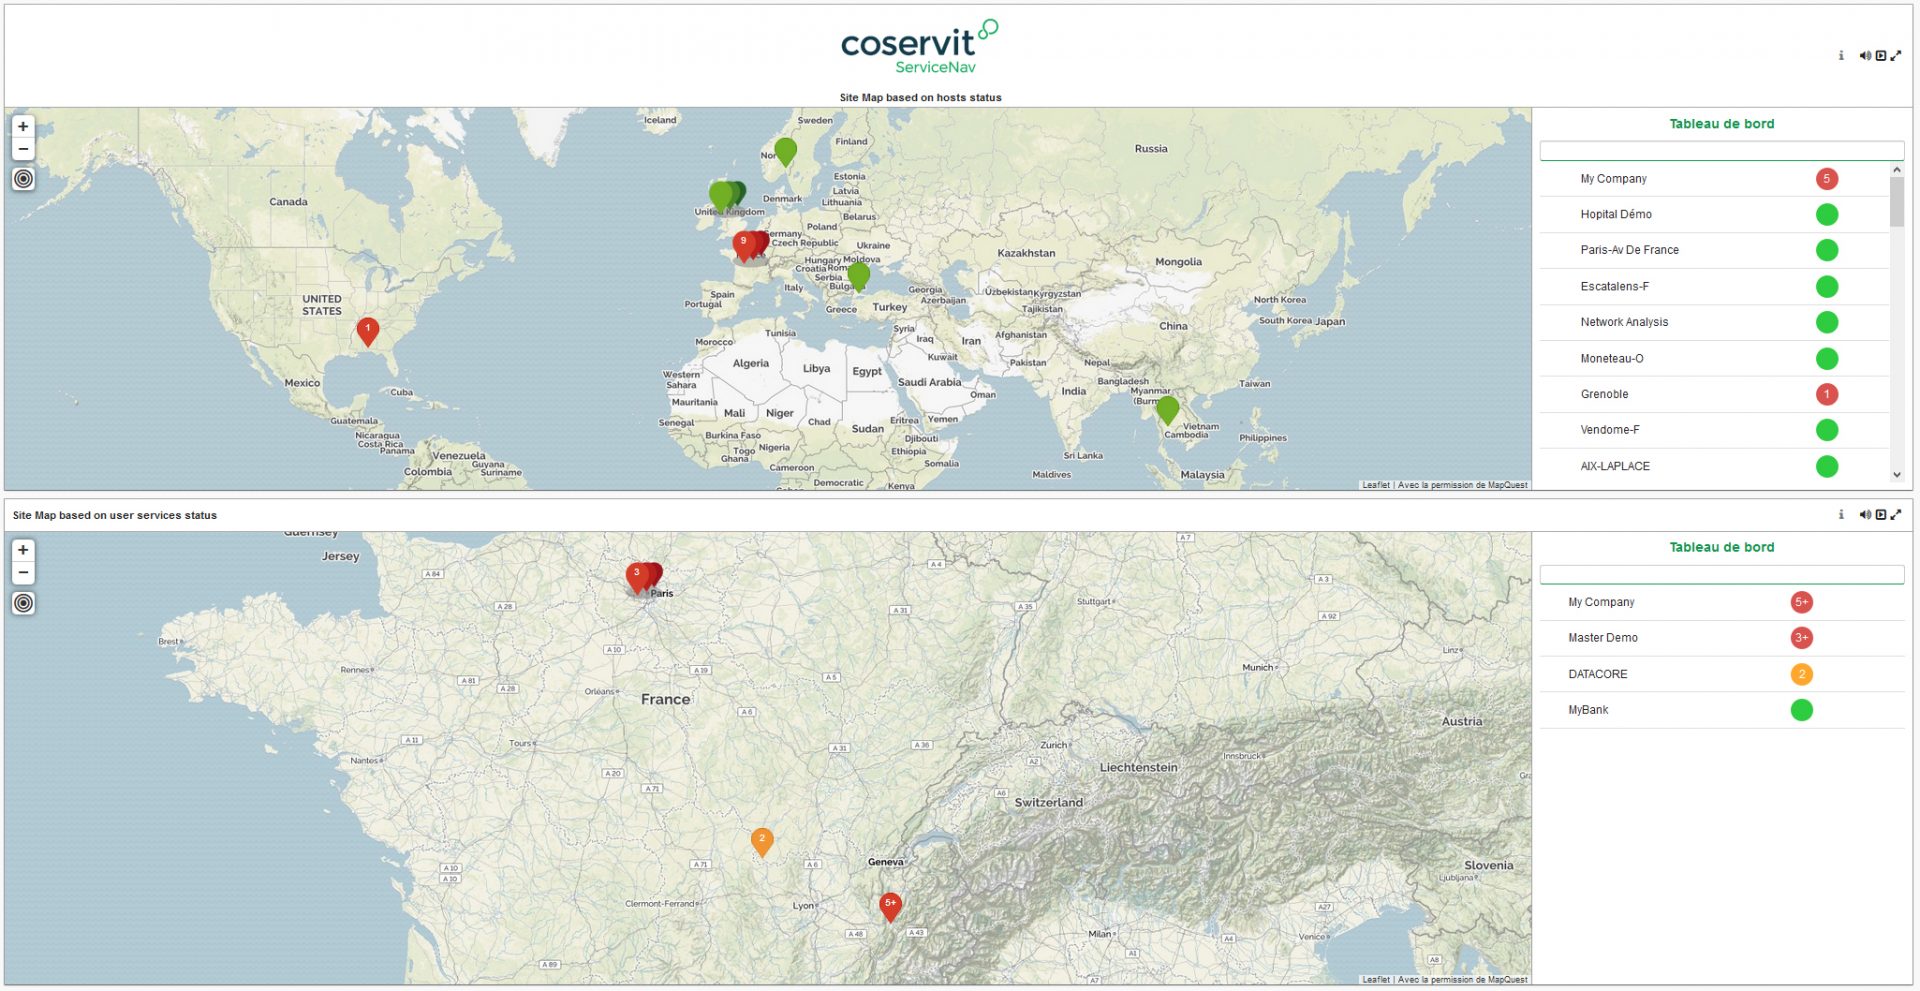Select the Paris-Av De France row
1920x991 pixels.
point(1714,250)
